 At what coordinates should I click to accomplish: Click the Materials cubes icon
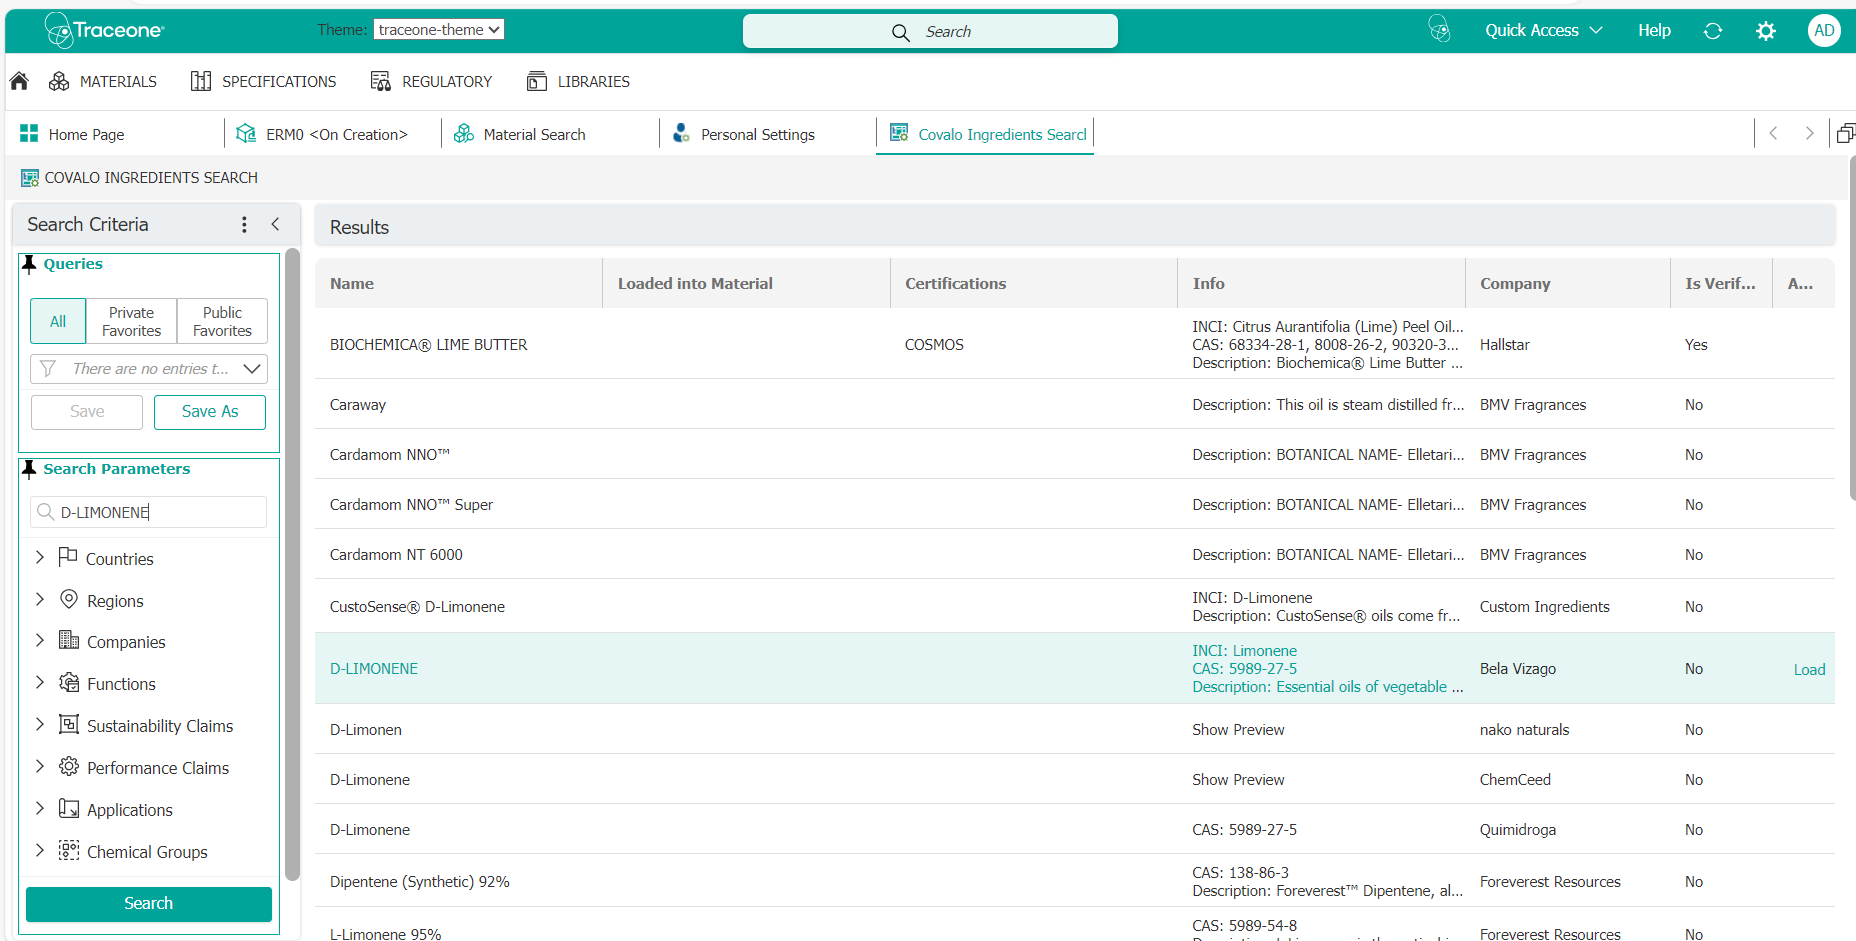click(x=59, y=81)
